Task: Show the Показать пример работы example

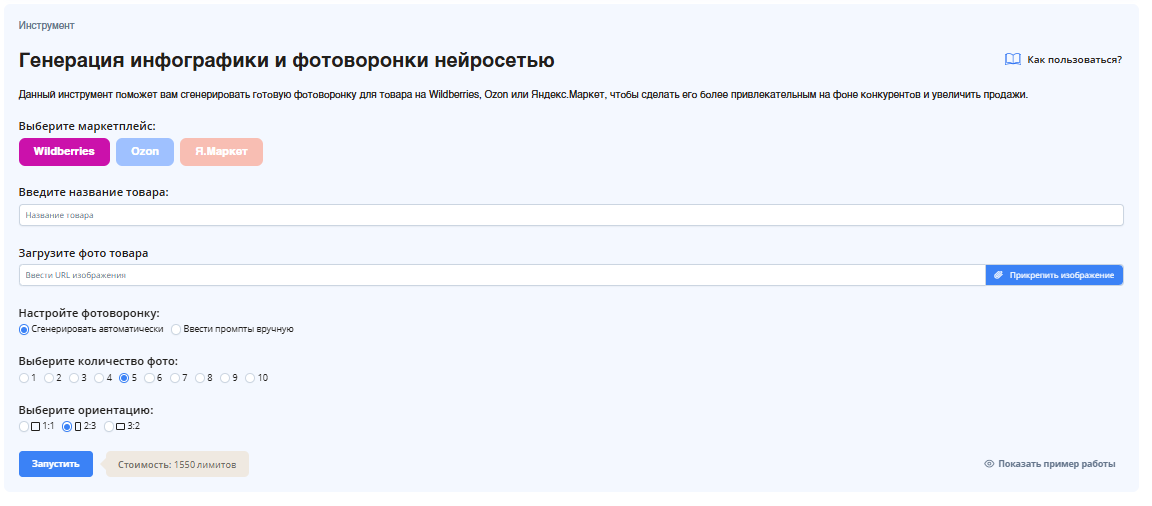Action: click(x=1056, y=464)
